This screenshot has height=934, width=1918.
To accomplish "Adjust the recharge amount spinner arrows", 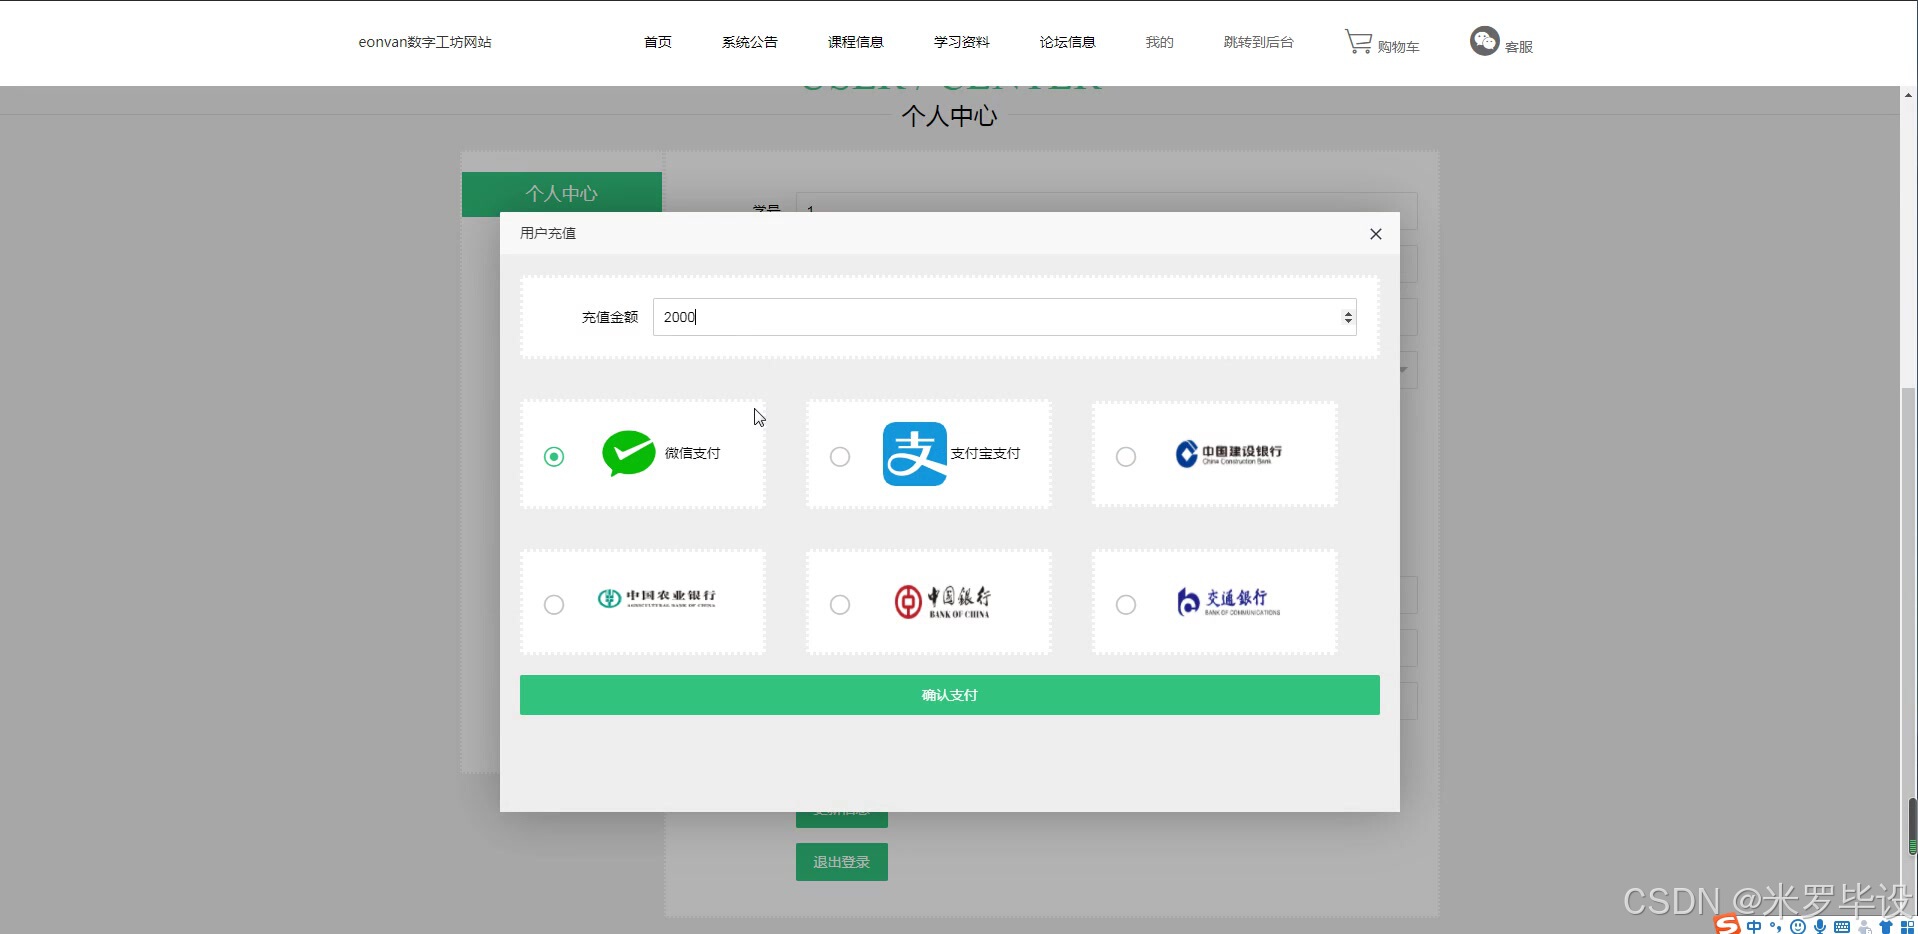I will point(1348,317).
